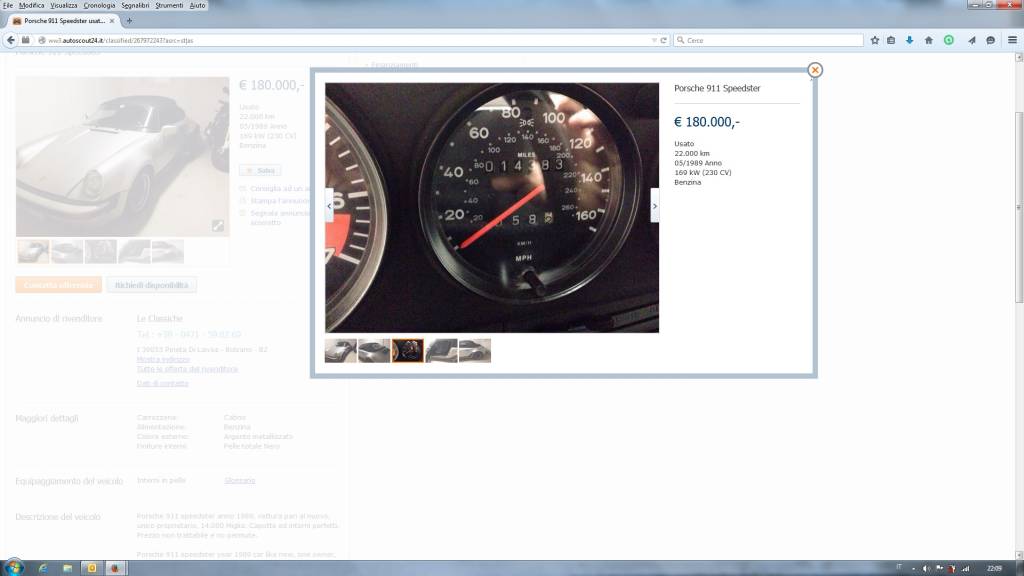Bookmark this page with the star icon
The width and height of the screenshot is (1024, 576).
(874, 40)
